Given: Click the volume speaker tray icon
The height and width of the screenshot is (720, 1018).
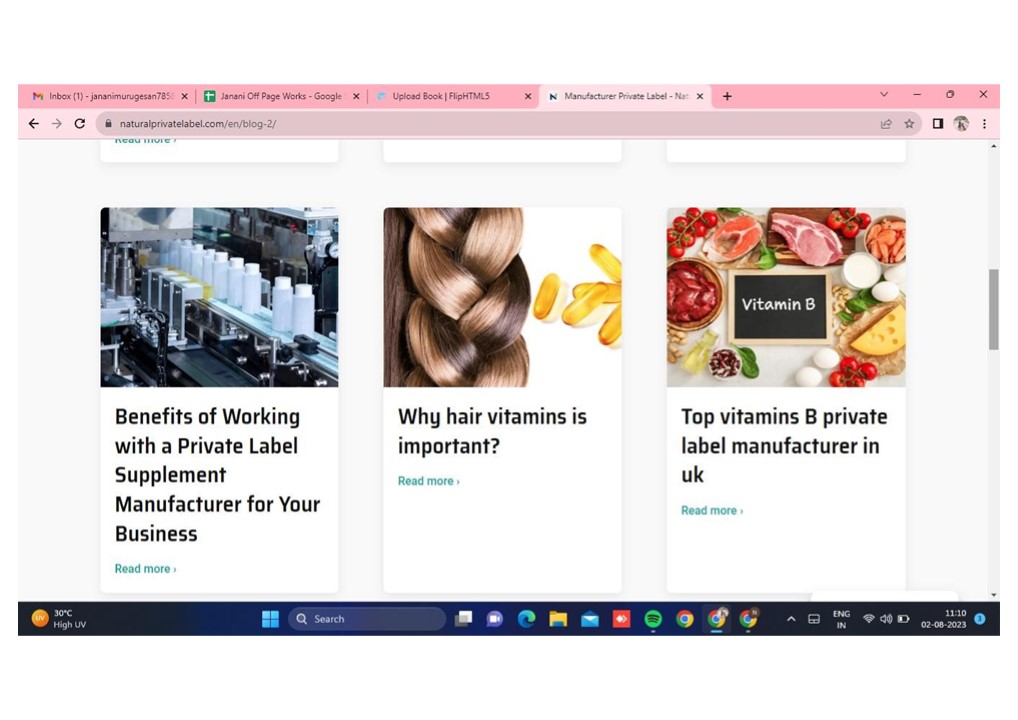Looking at the screenshot, I should coord(886,619).
